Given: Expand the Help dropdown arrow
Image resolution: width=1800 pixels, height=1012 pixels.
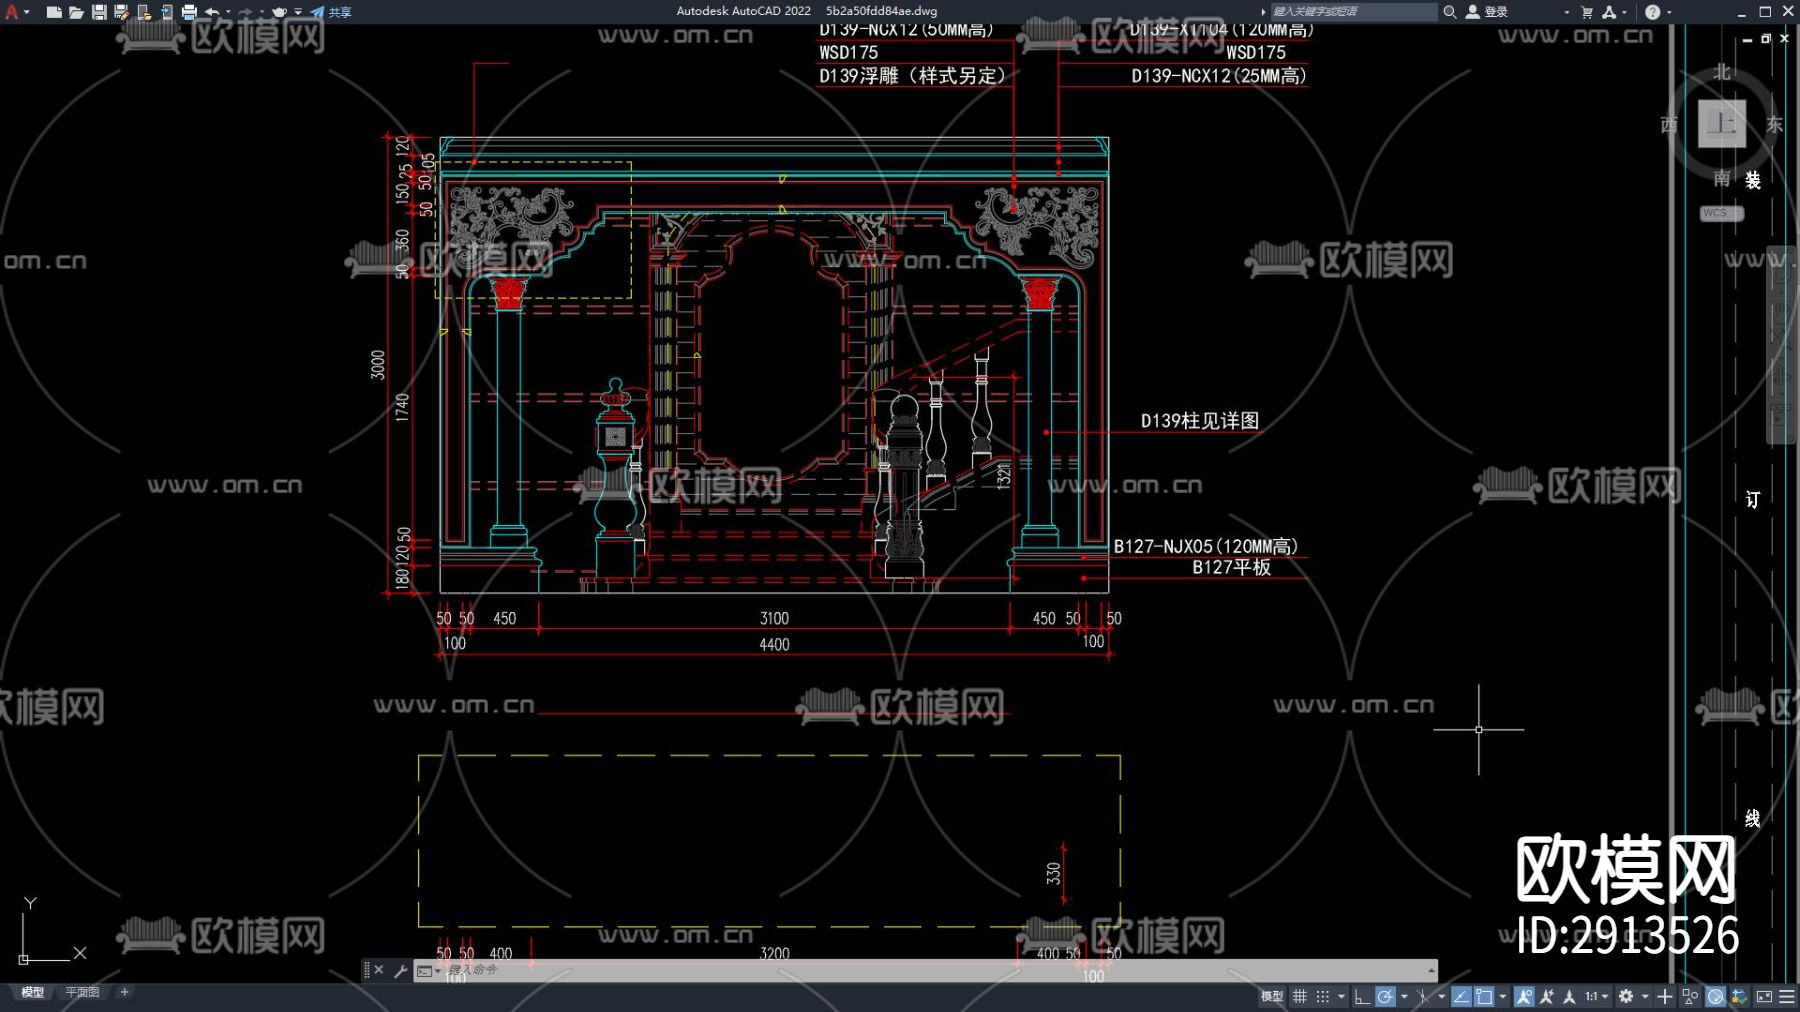Looking at the screenshot, I should tap(1669, 12).
